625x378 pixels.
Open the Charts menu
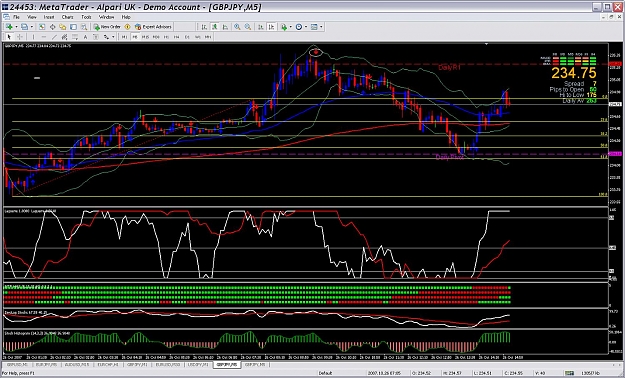coord(67,17)
